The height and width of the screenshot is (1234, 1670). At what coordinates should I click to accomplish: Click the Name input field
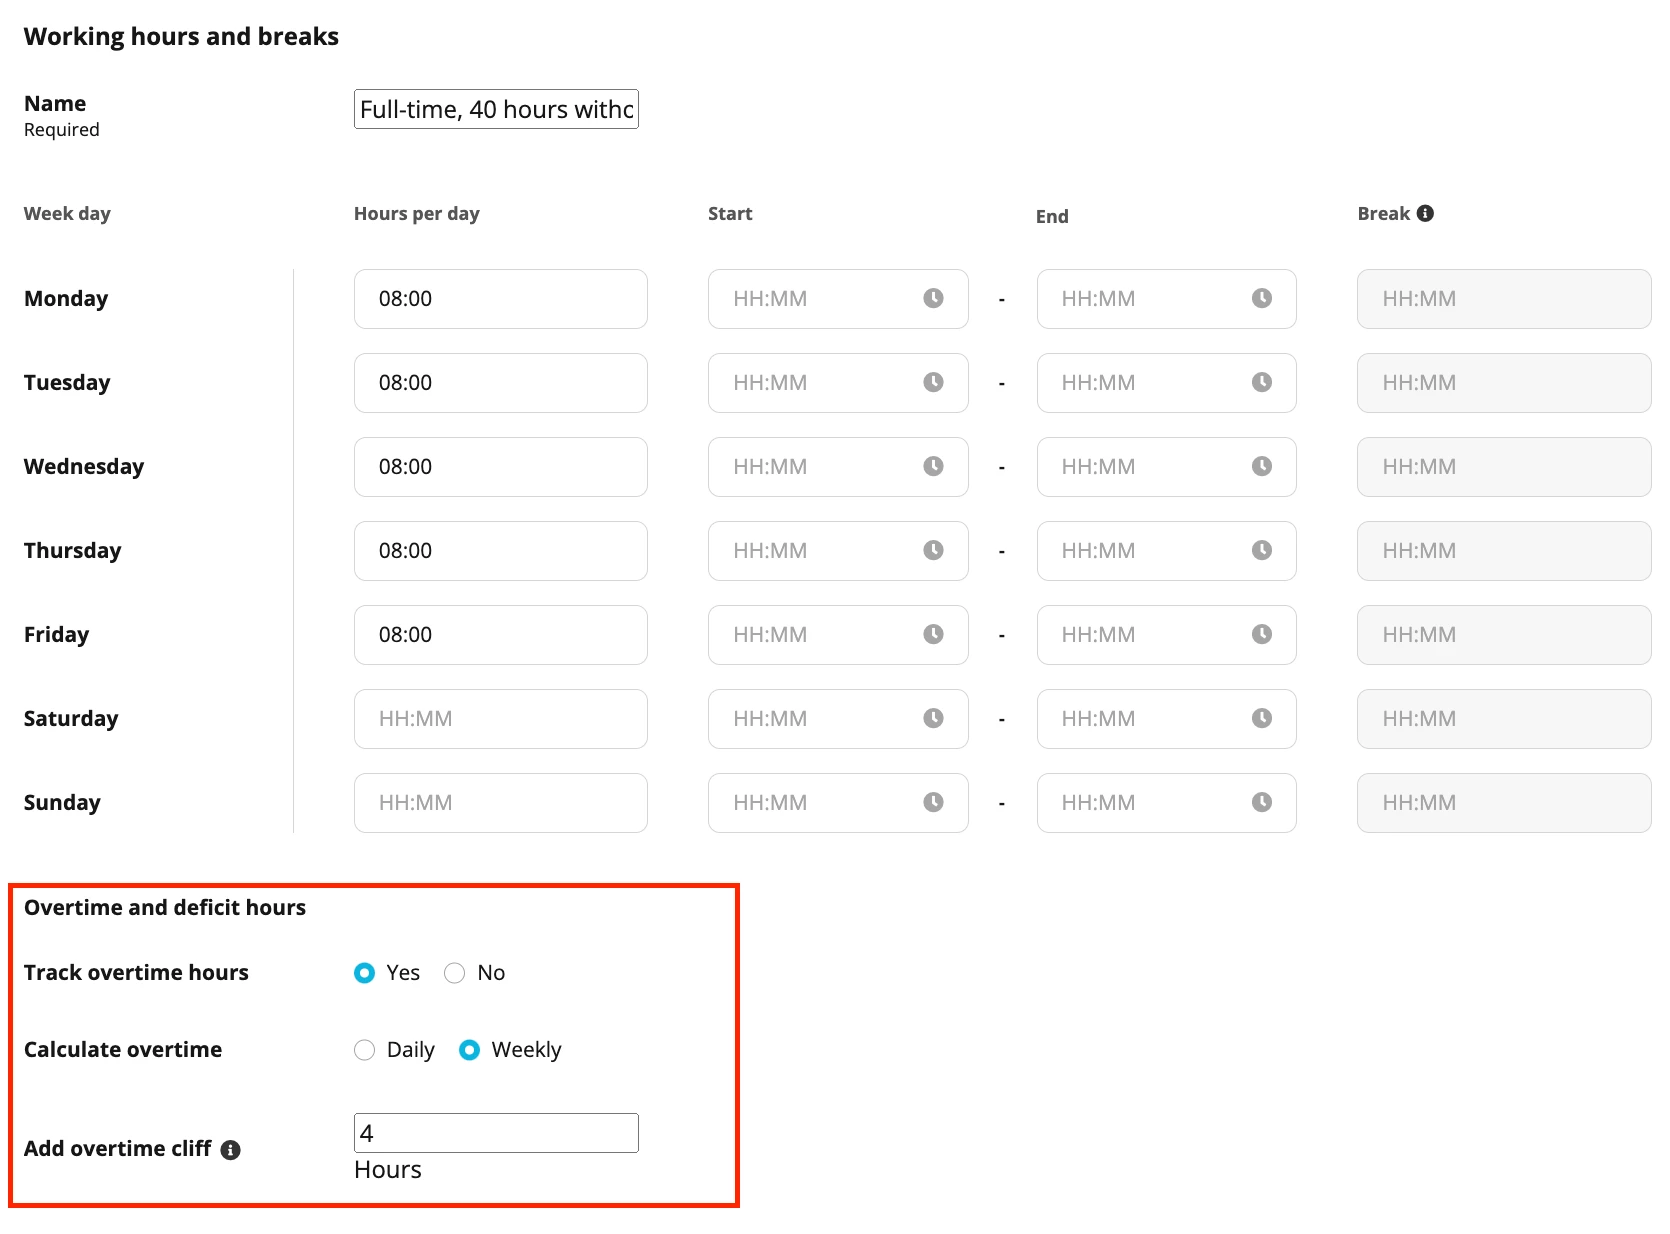click(x=496, y=109)
